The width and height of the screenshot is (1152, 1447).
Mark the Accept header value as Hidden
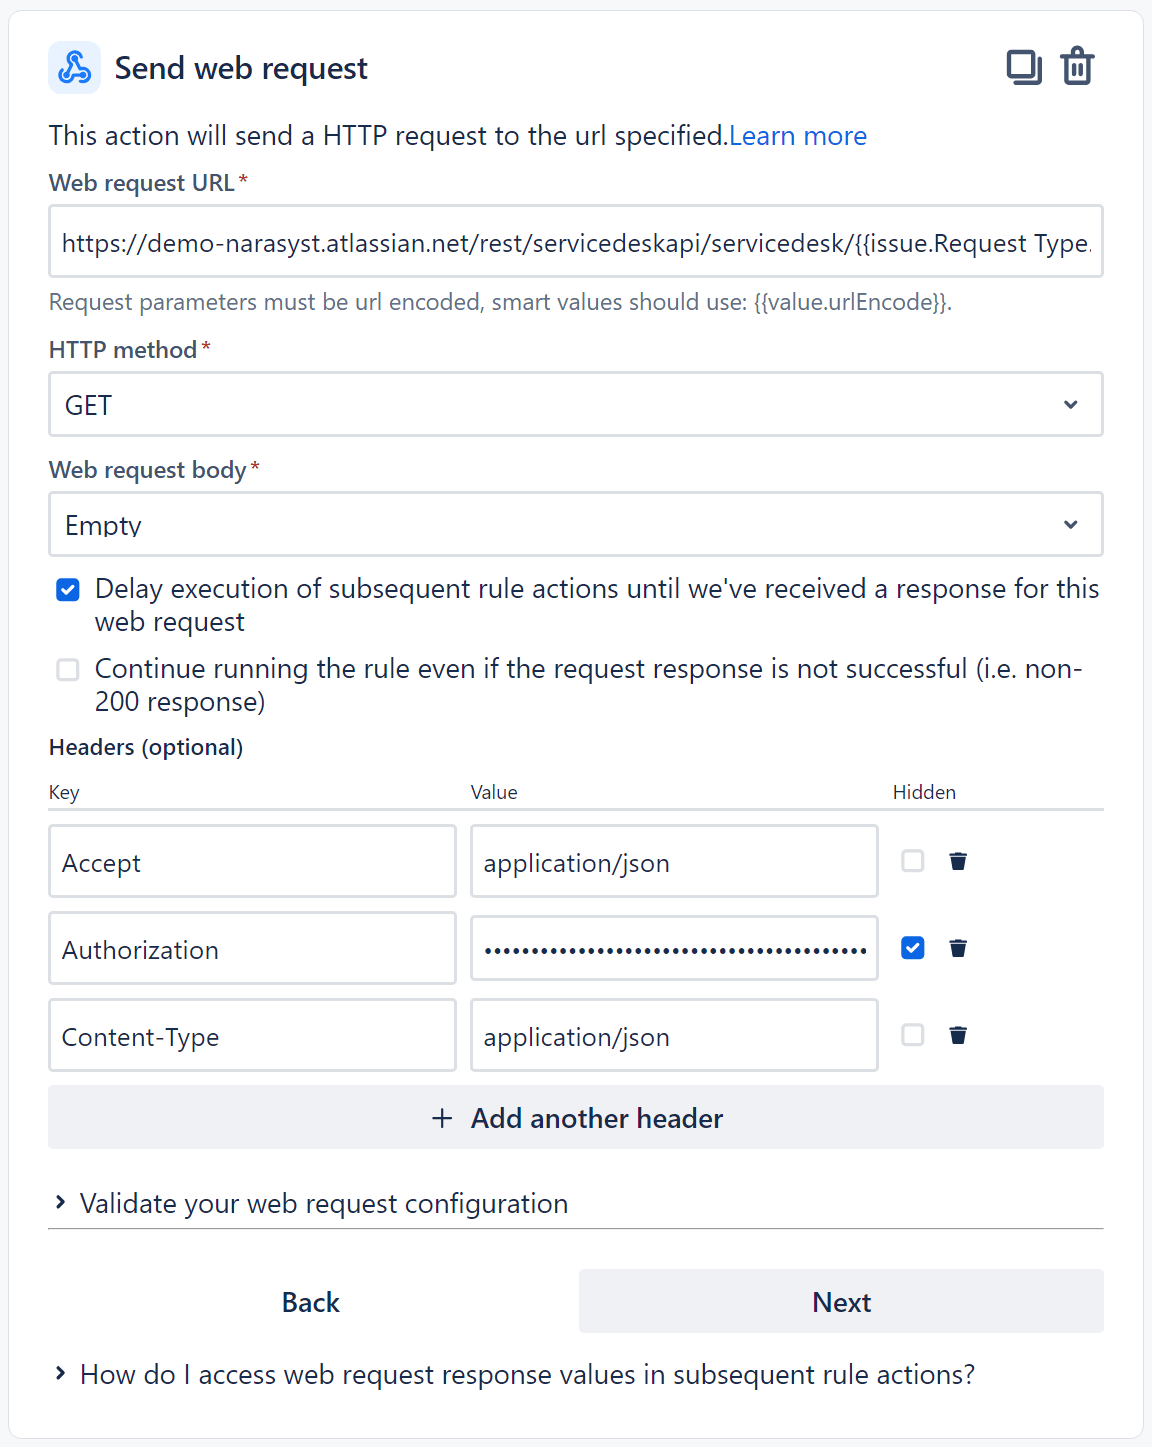(912, 861)
